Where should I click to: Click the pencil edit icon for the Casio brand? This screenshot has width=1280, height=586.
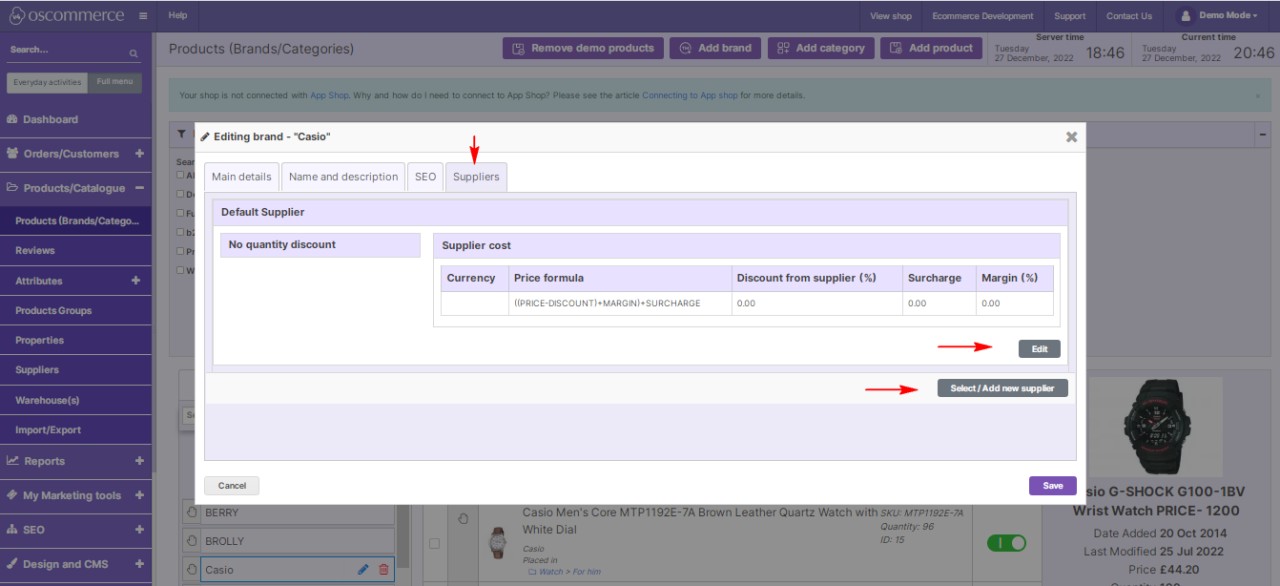[x=363, y=569]
